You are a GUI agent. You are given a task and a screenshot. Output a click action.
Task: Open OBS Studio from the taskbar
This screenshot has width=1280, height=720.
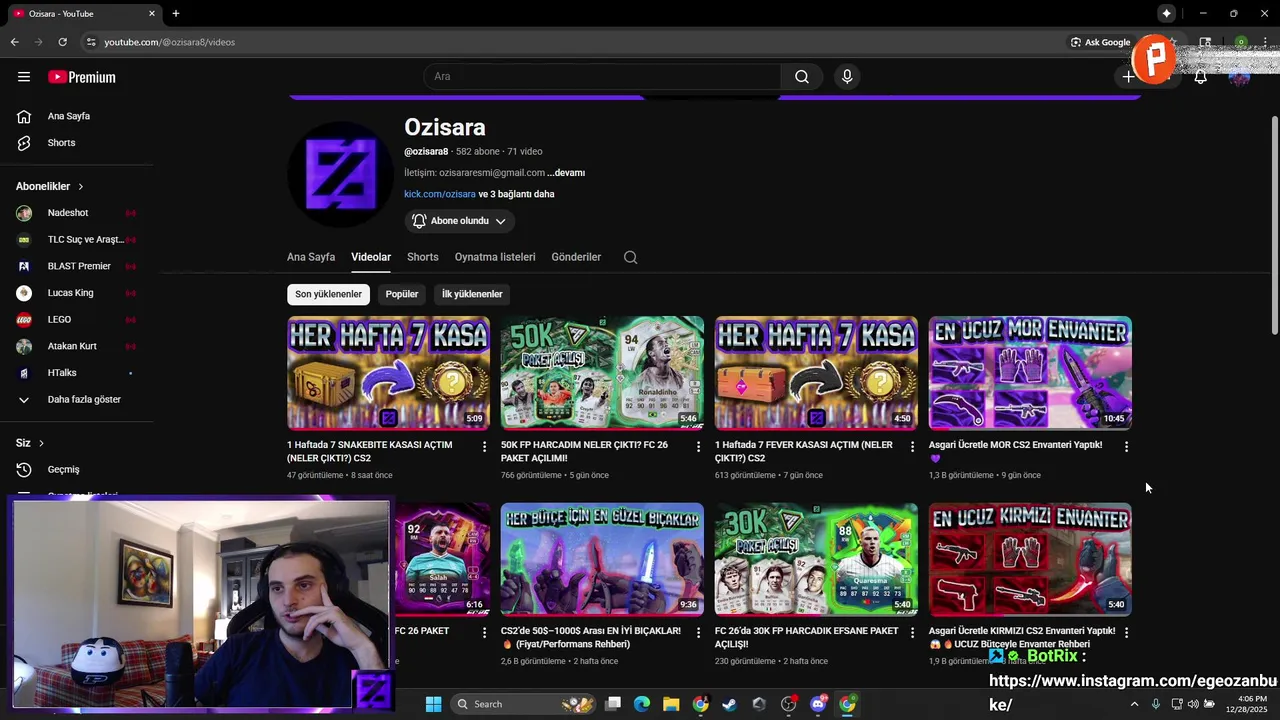[x=788, y=704]
